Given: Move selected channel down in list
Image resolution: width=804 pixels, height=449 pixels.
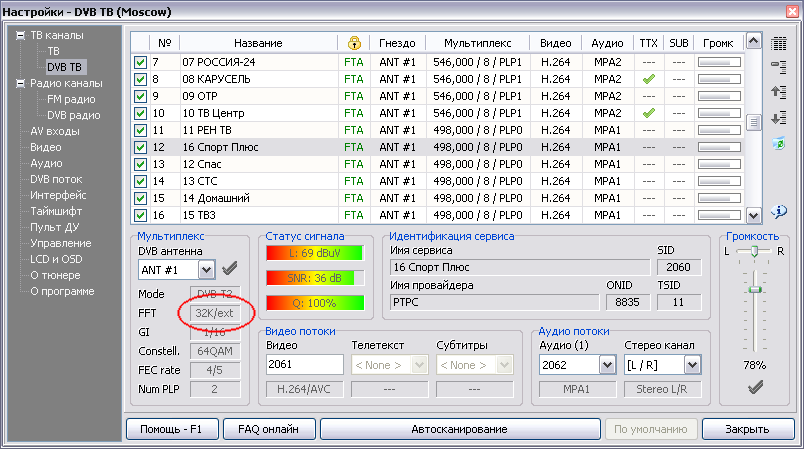Looking at the screenshot, I should tap(780, 117).
